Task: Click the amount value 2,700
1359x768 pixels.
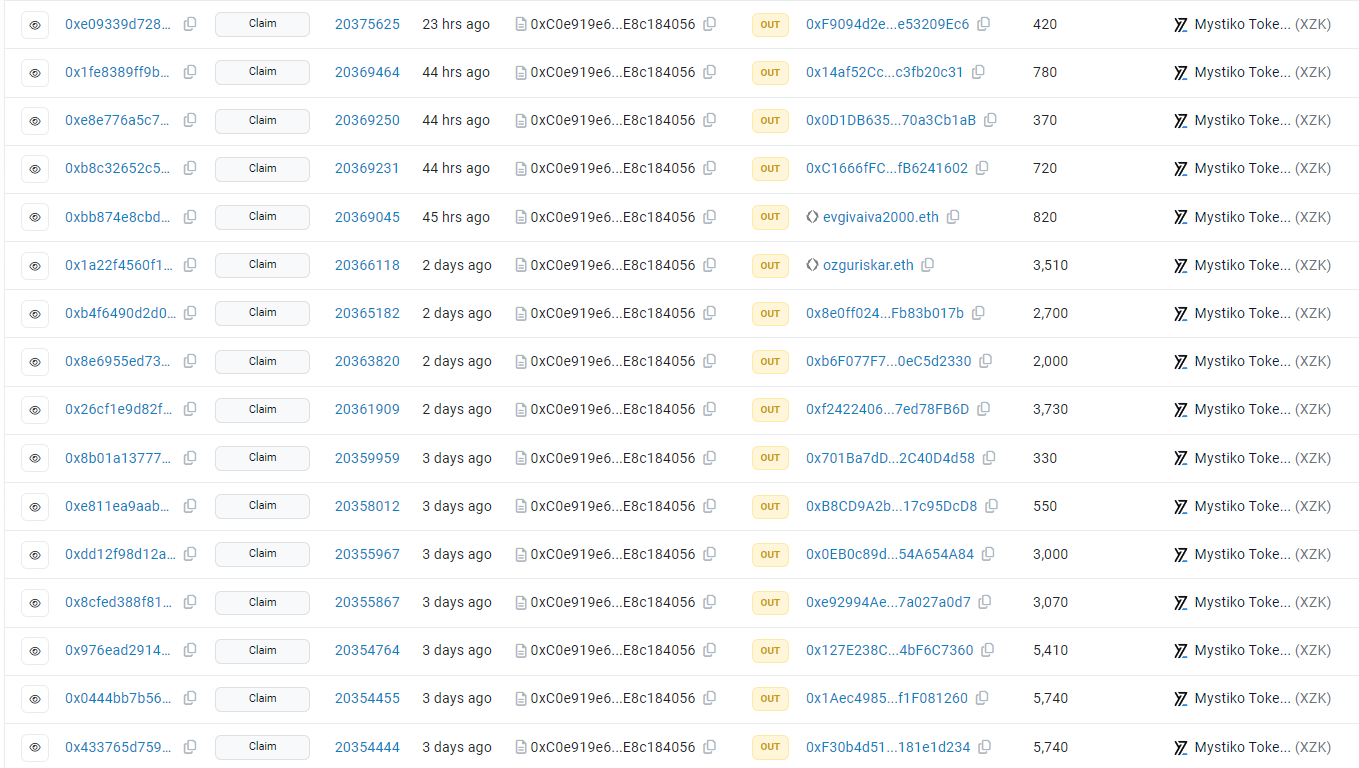Action: coord(1050,313)
